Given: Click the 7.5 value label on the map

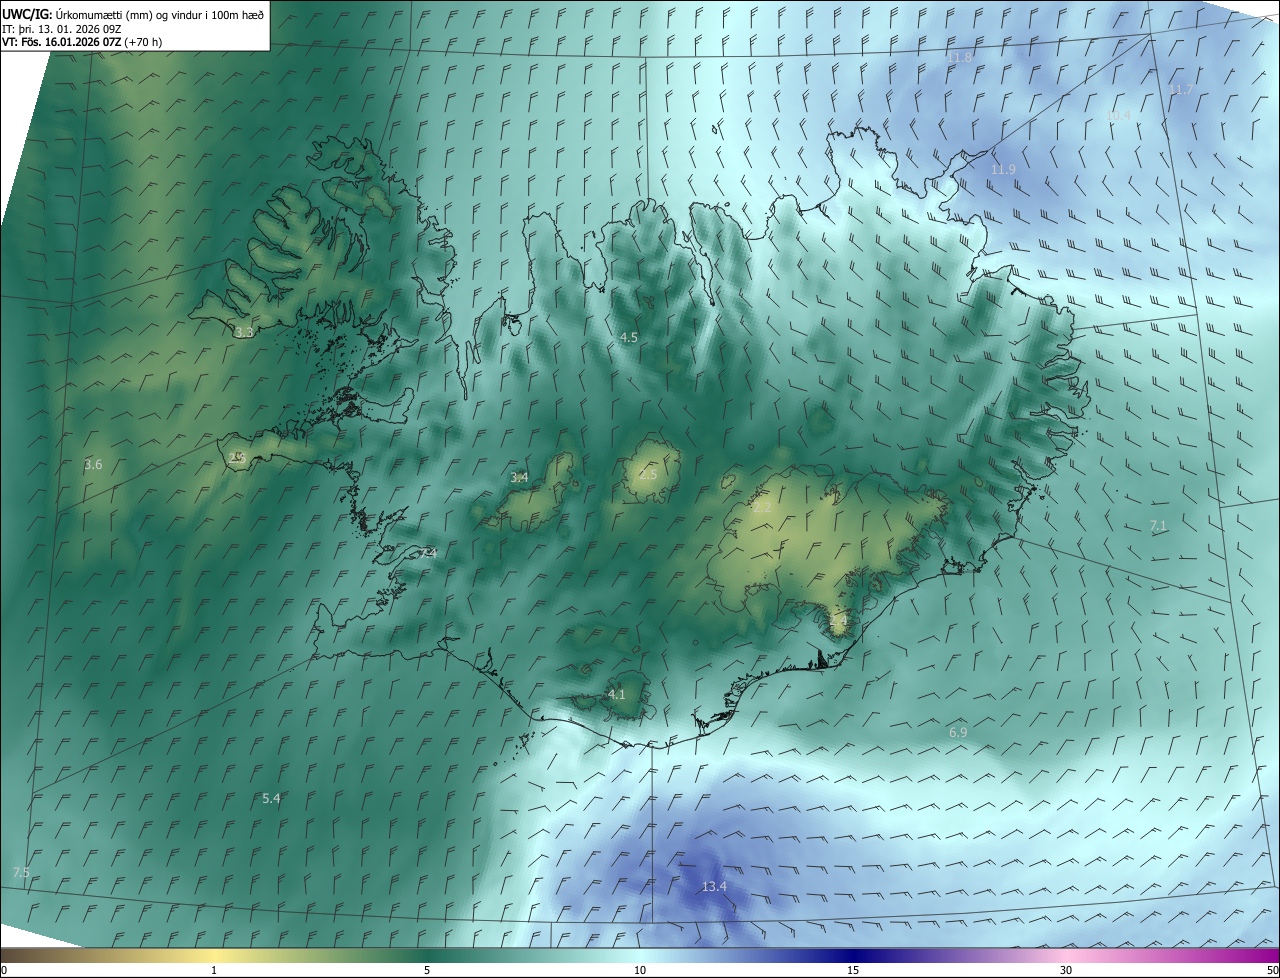Looking at the screenshot, I should pyautogui.click(x=21, y=873).
